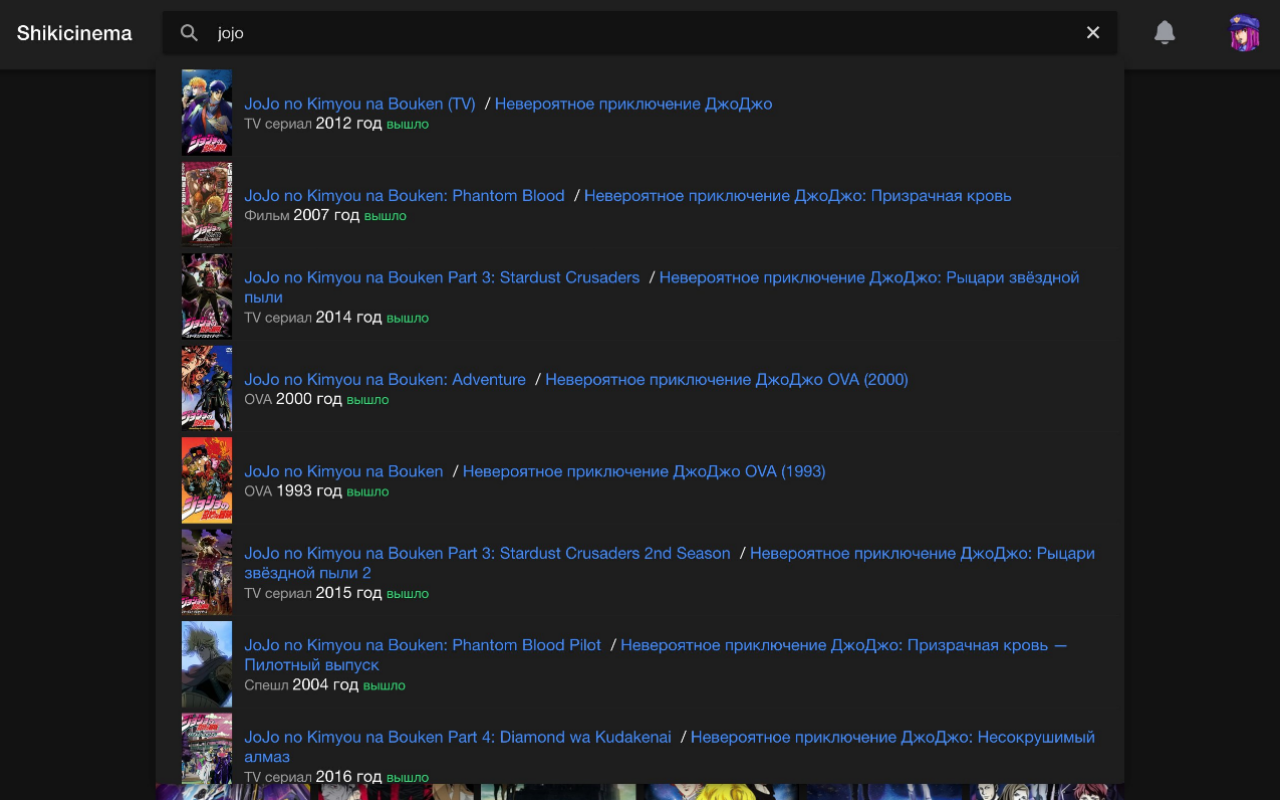This screenshot has width=1280, height=800.
Task: Open Невероятное приключение ДжоДжо Russian title
Action: pyautogui.click(x=633, y=104)
